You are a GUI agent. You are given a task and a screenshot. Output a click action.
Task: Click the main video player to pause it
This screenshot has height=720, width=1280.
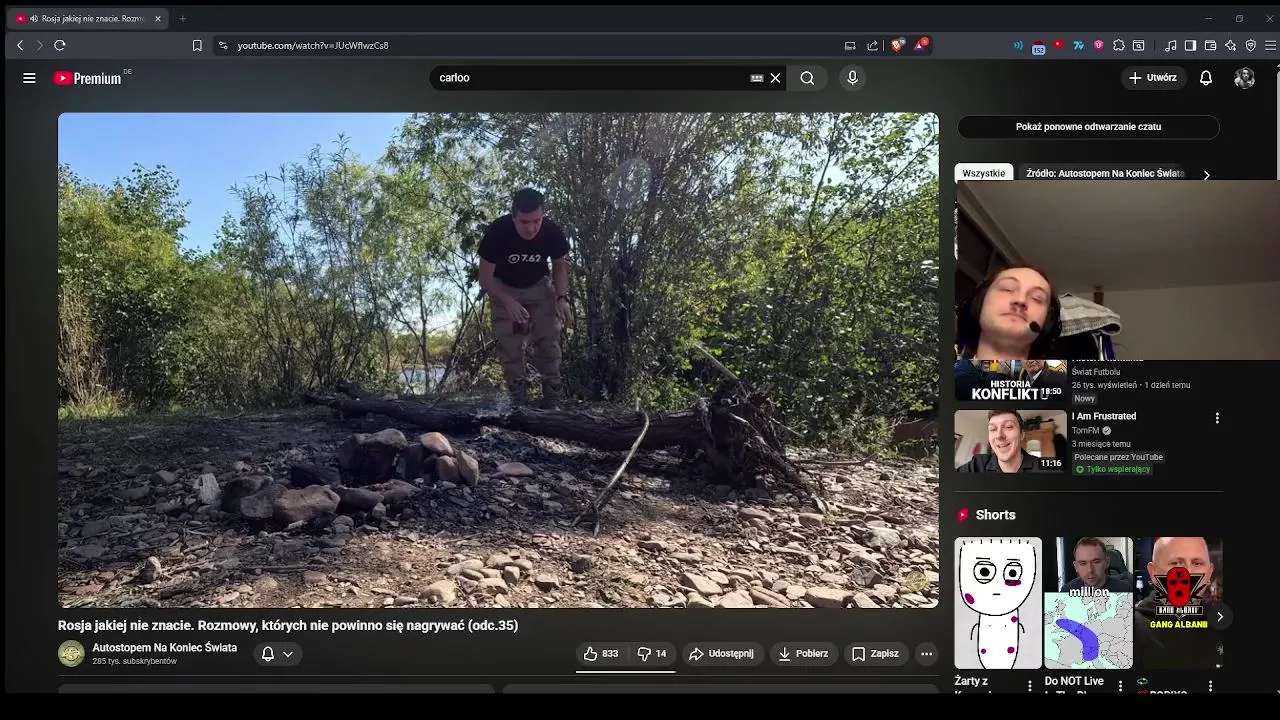tap(498, 360)
